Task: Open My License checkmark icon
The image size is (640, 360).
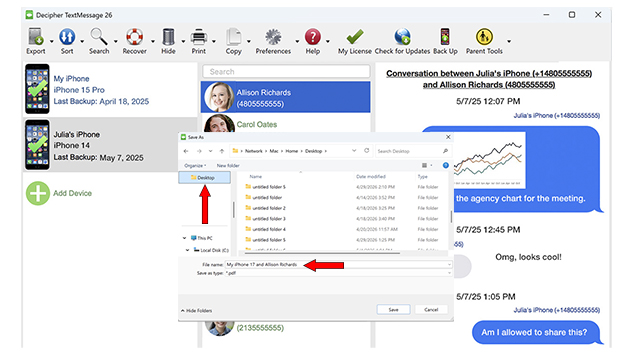Action: pos(355,37)
